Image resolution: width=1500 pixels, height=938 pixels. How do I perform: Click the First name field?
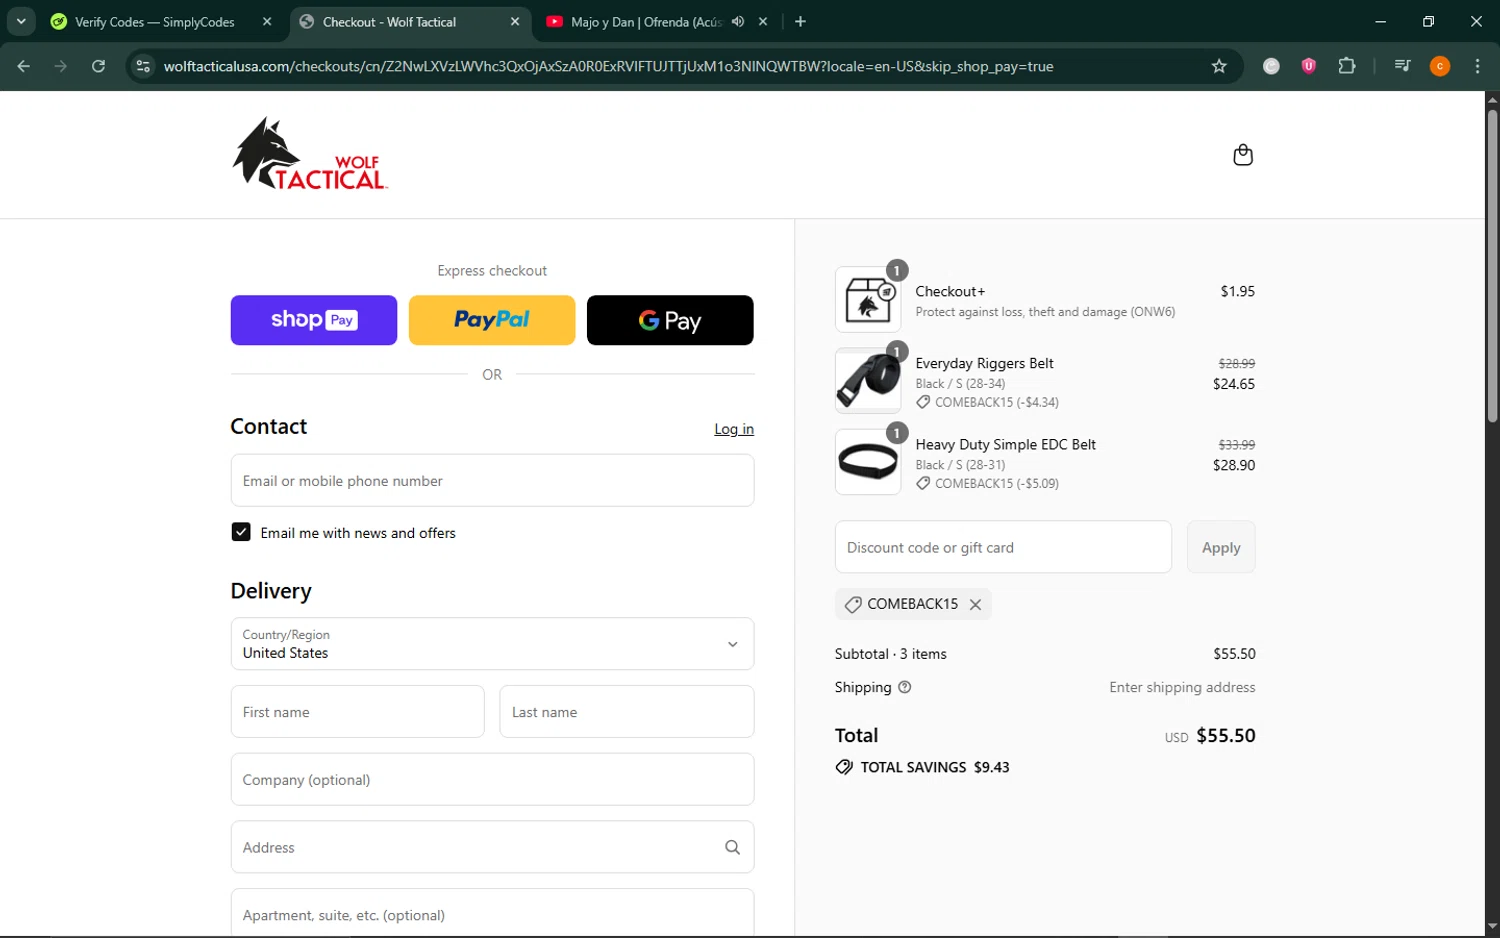pos(357,712)
